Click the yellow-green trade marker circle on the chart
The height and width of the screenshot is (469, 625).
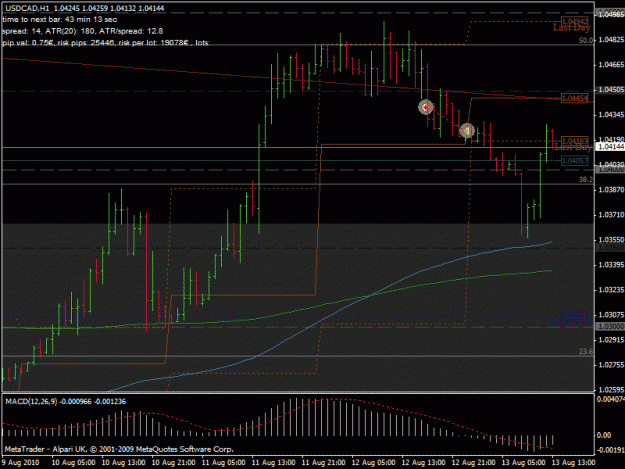tap(467, 131)
